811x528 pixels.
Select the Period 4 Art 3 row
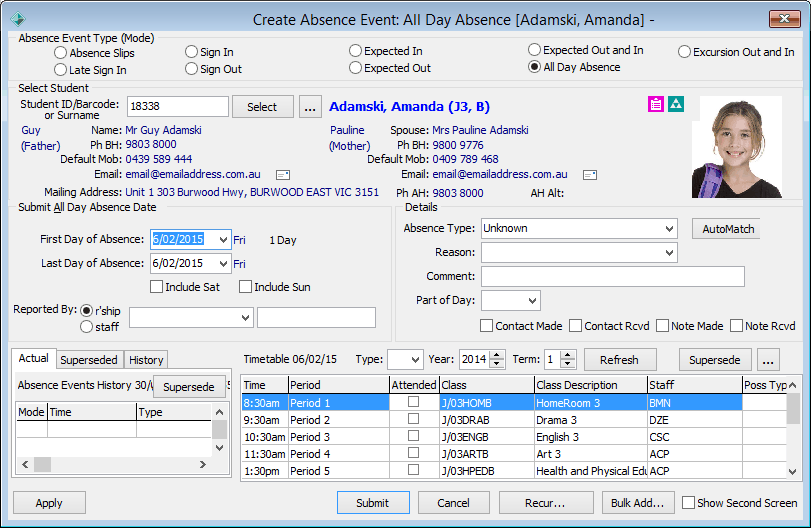pyautogui.click(x=514, y=454)
